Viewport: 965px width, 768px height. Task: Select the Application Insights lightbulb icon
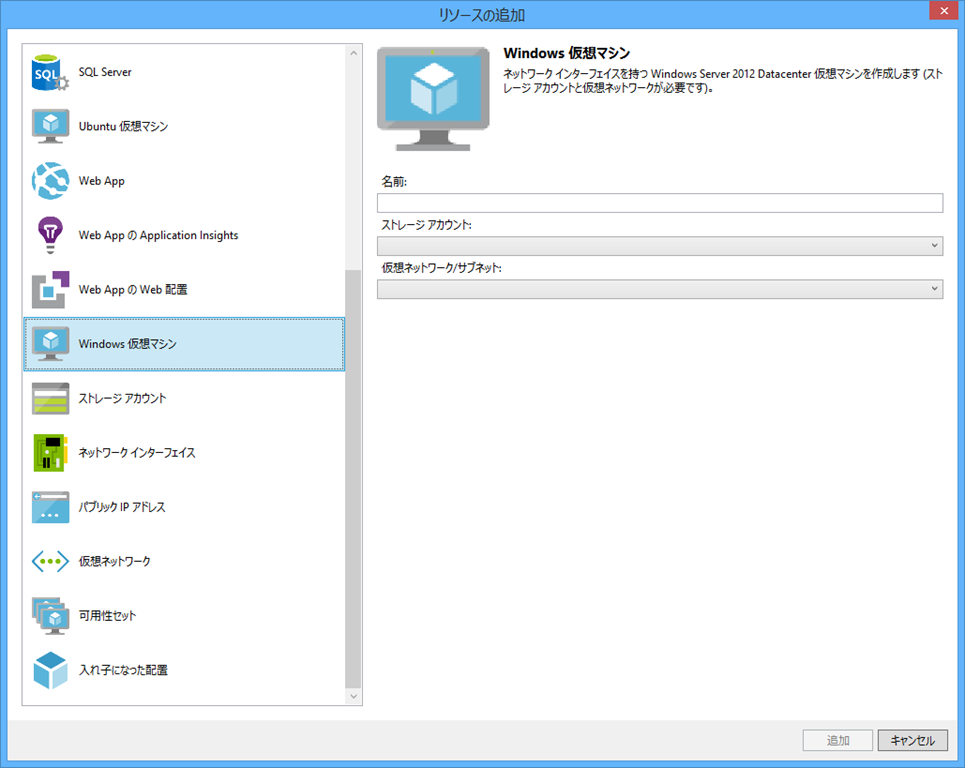pos(50,235)
